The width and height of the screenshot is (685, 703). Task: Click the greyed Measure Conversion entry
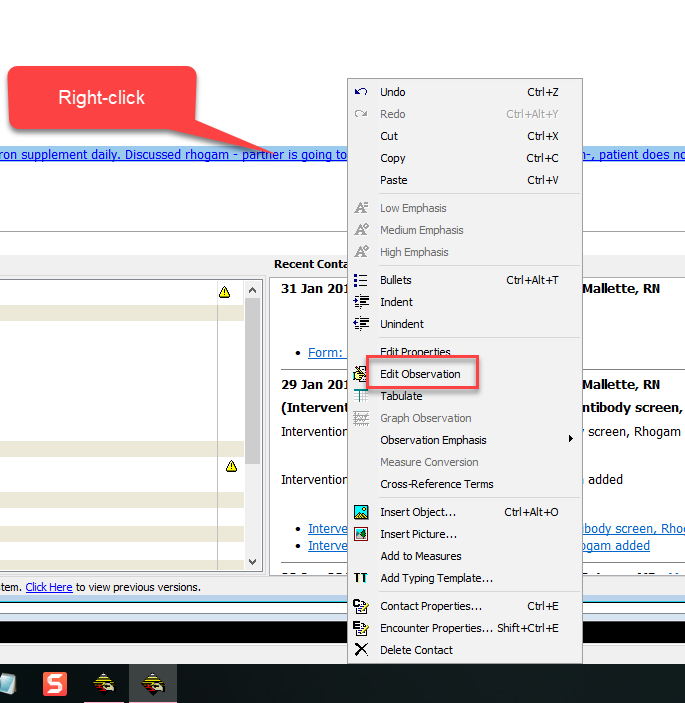point(465,462)
